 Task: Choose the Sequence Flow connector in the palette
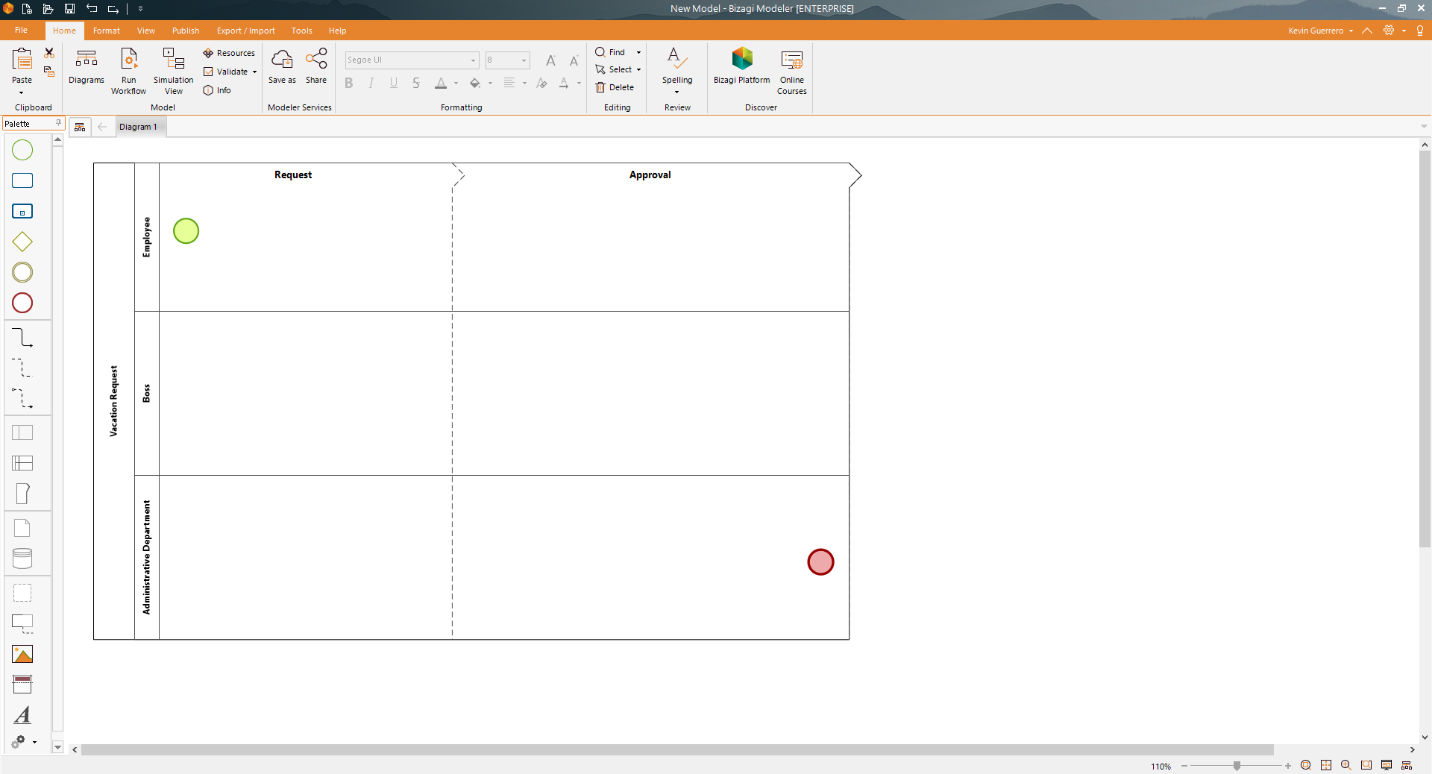[x=22, y=337]
